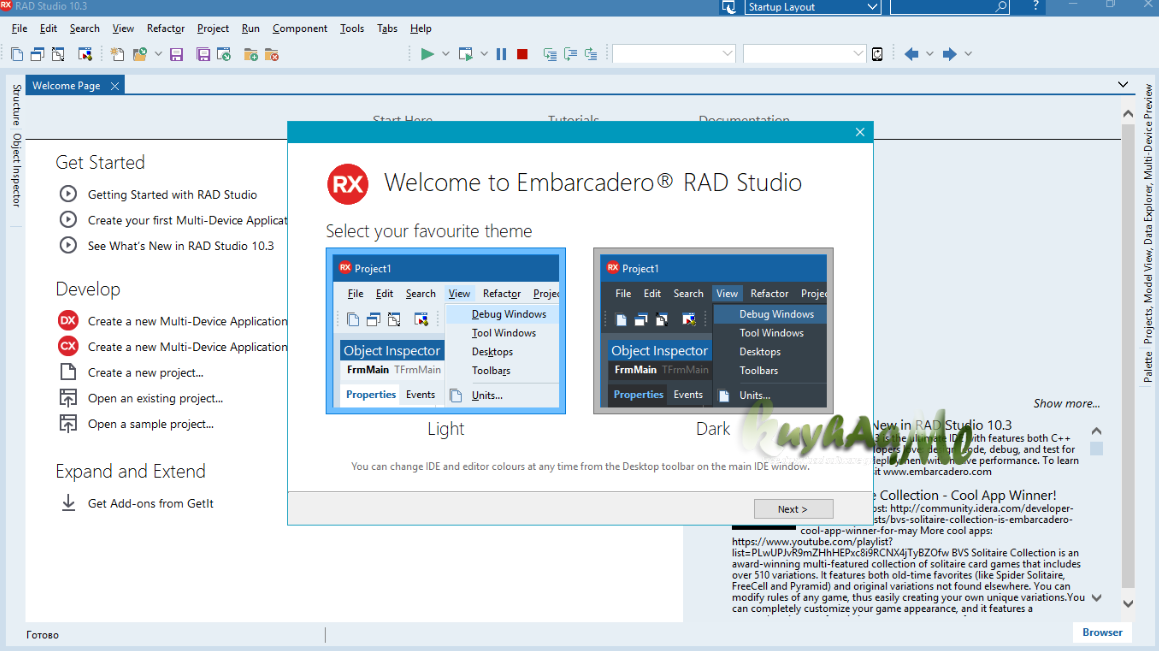Click the Remove File from Project icon
This screenshot has width=1159, height=651.
click(272, 54)
